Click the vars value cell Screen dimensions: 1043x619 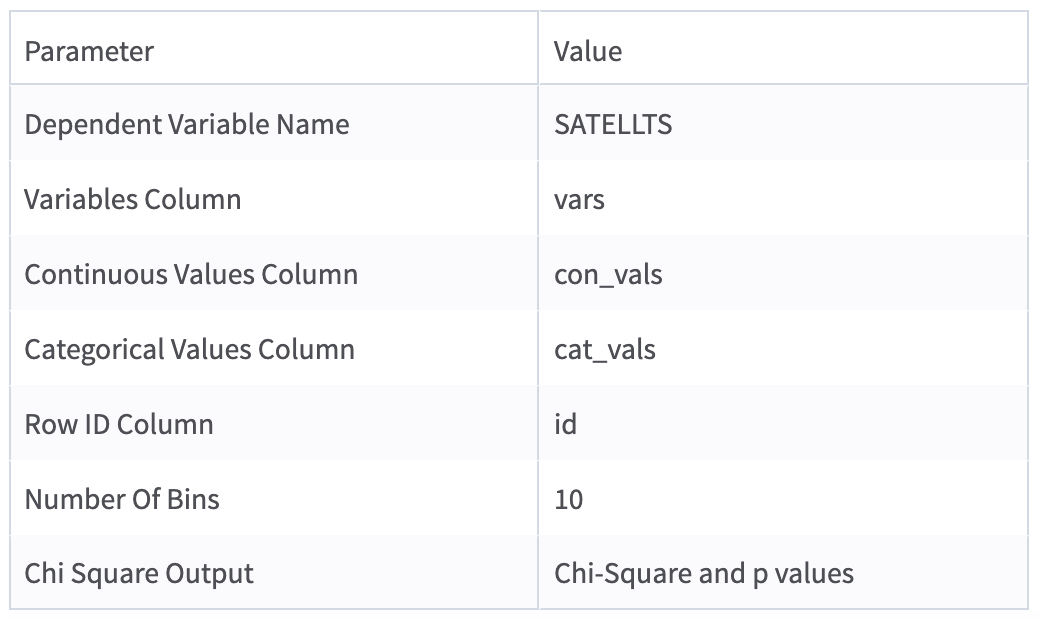pyautogui.click(x=579, y=199)
